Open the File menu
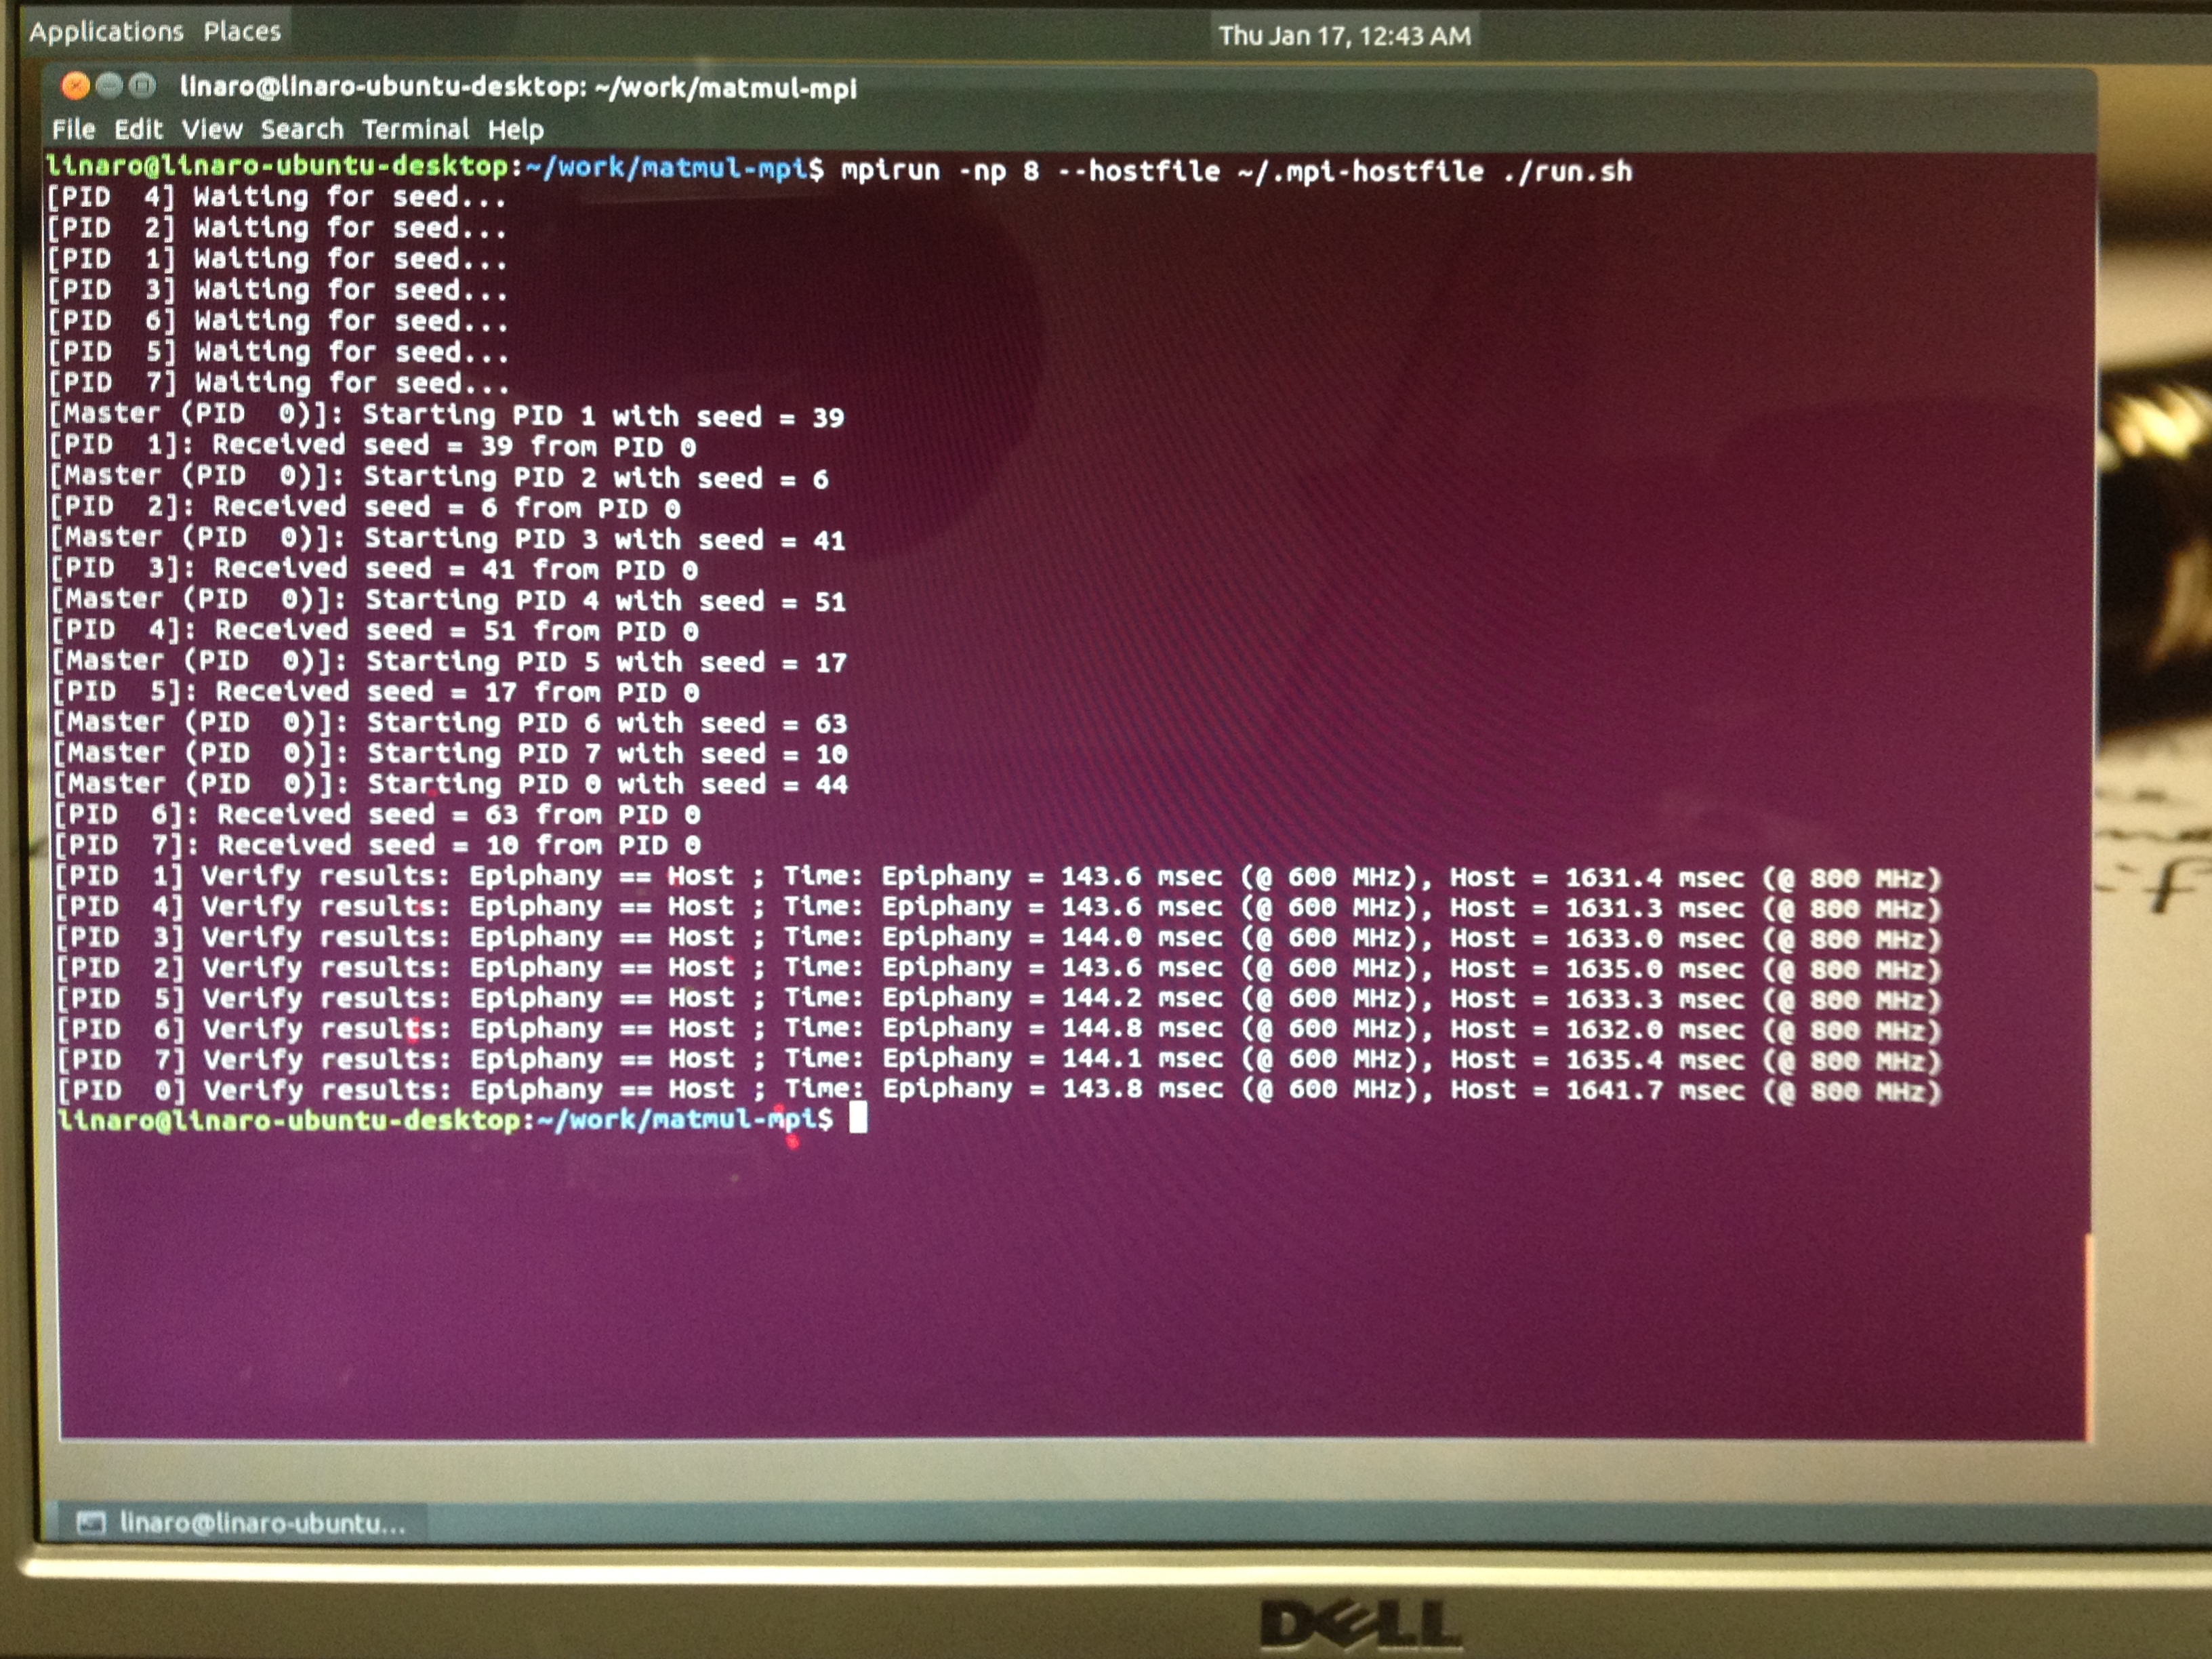Screen dimensions: 2212x1659 73,130
